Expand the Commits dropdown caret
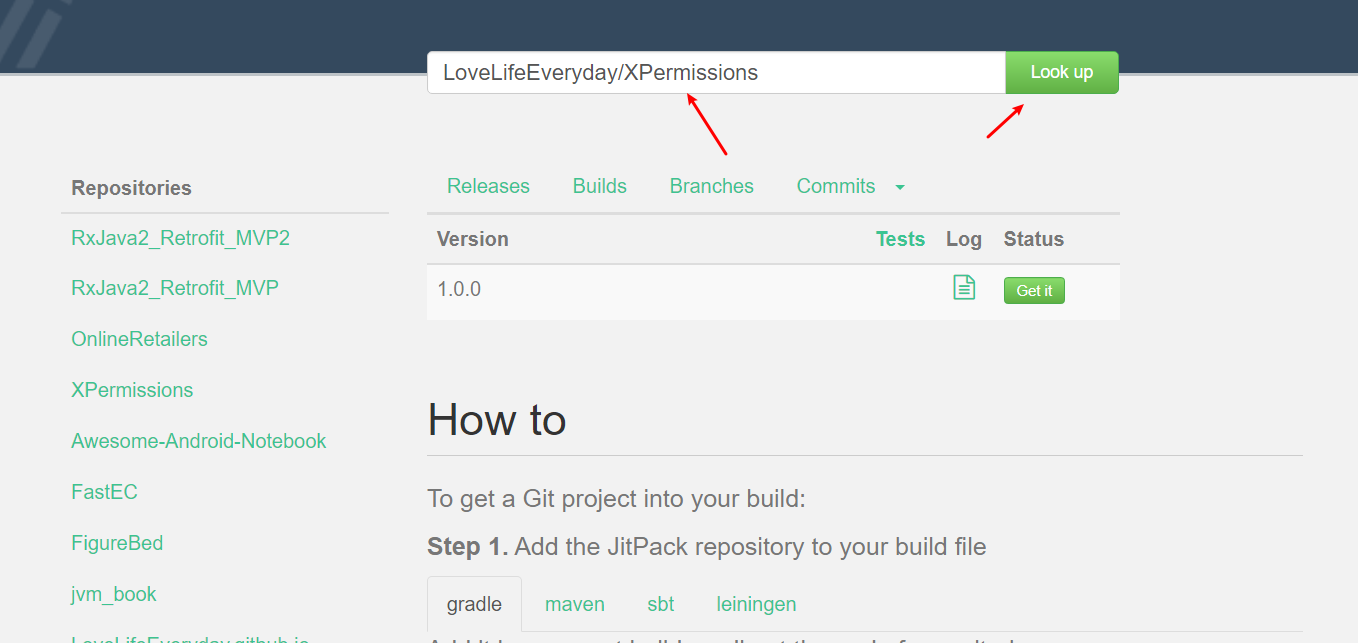The height and width of the screenshot is (643, 1358). (900, 187)
